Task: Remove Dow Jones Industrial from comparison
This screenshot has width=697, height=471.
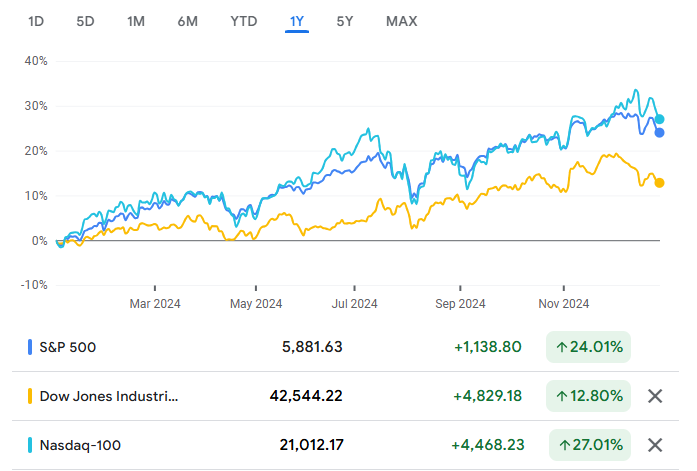Action: coord(655,396)
